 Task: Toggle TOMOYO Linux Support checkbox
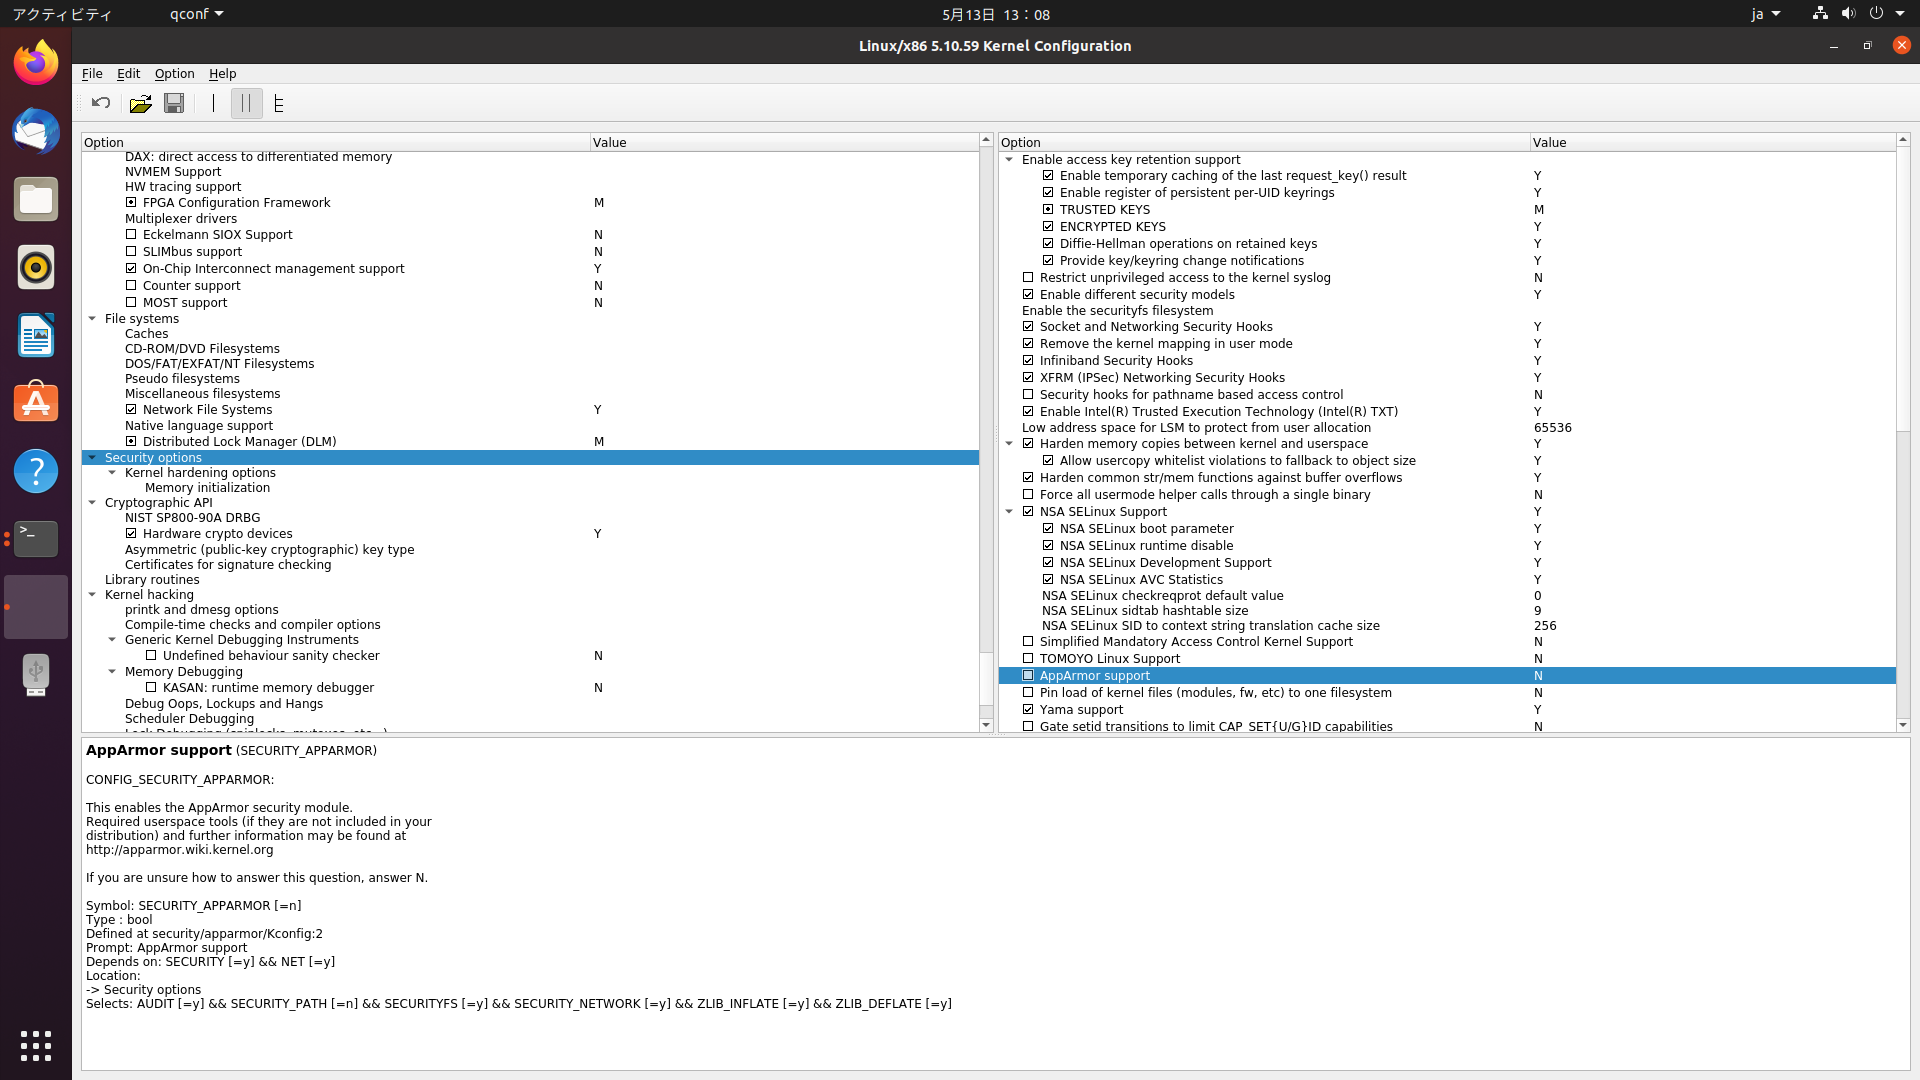click(1028, 659)
